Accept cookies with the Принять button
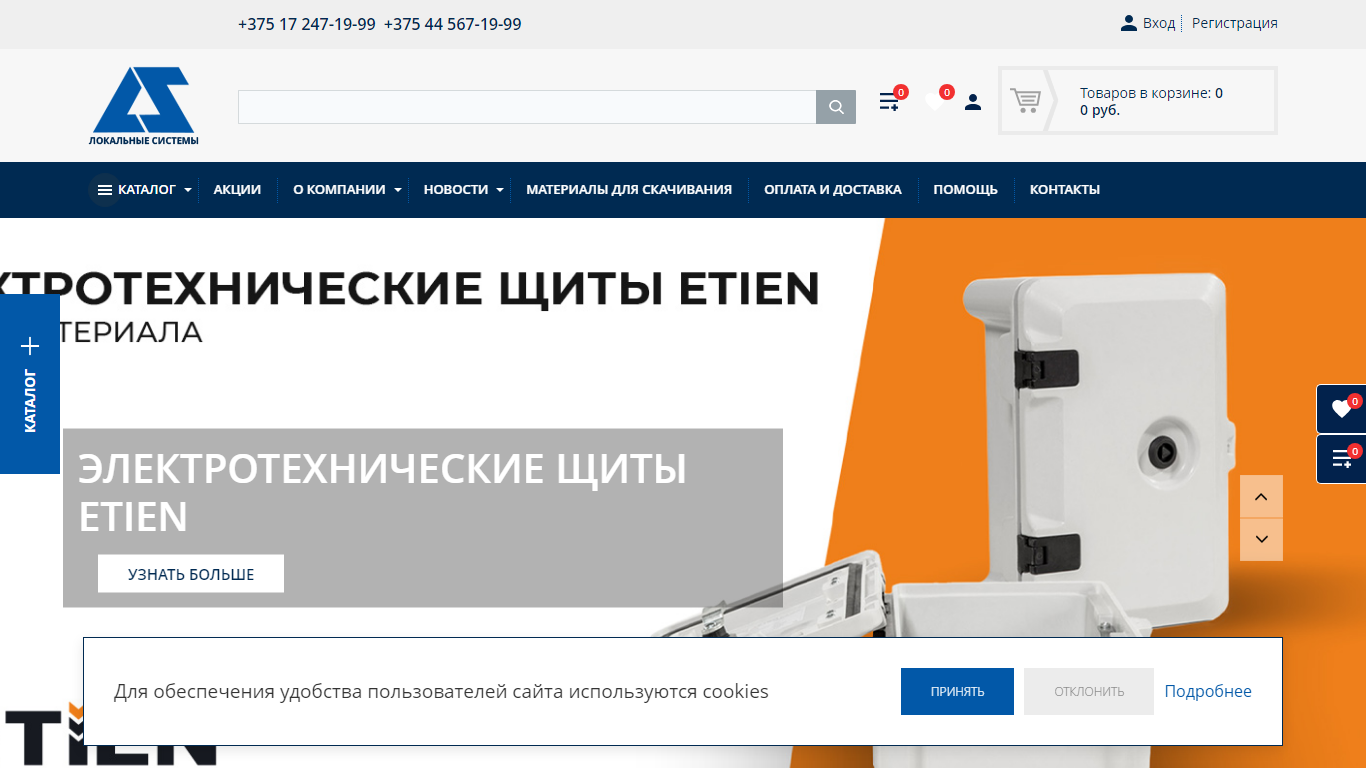This screenshot has width=1366, height=768. coord(957,691)
